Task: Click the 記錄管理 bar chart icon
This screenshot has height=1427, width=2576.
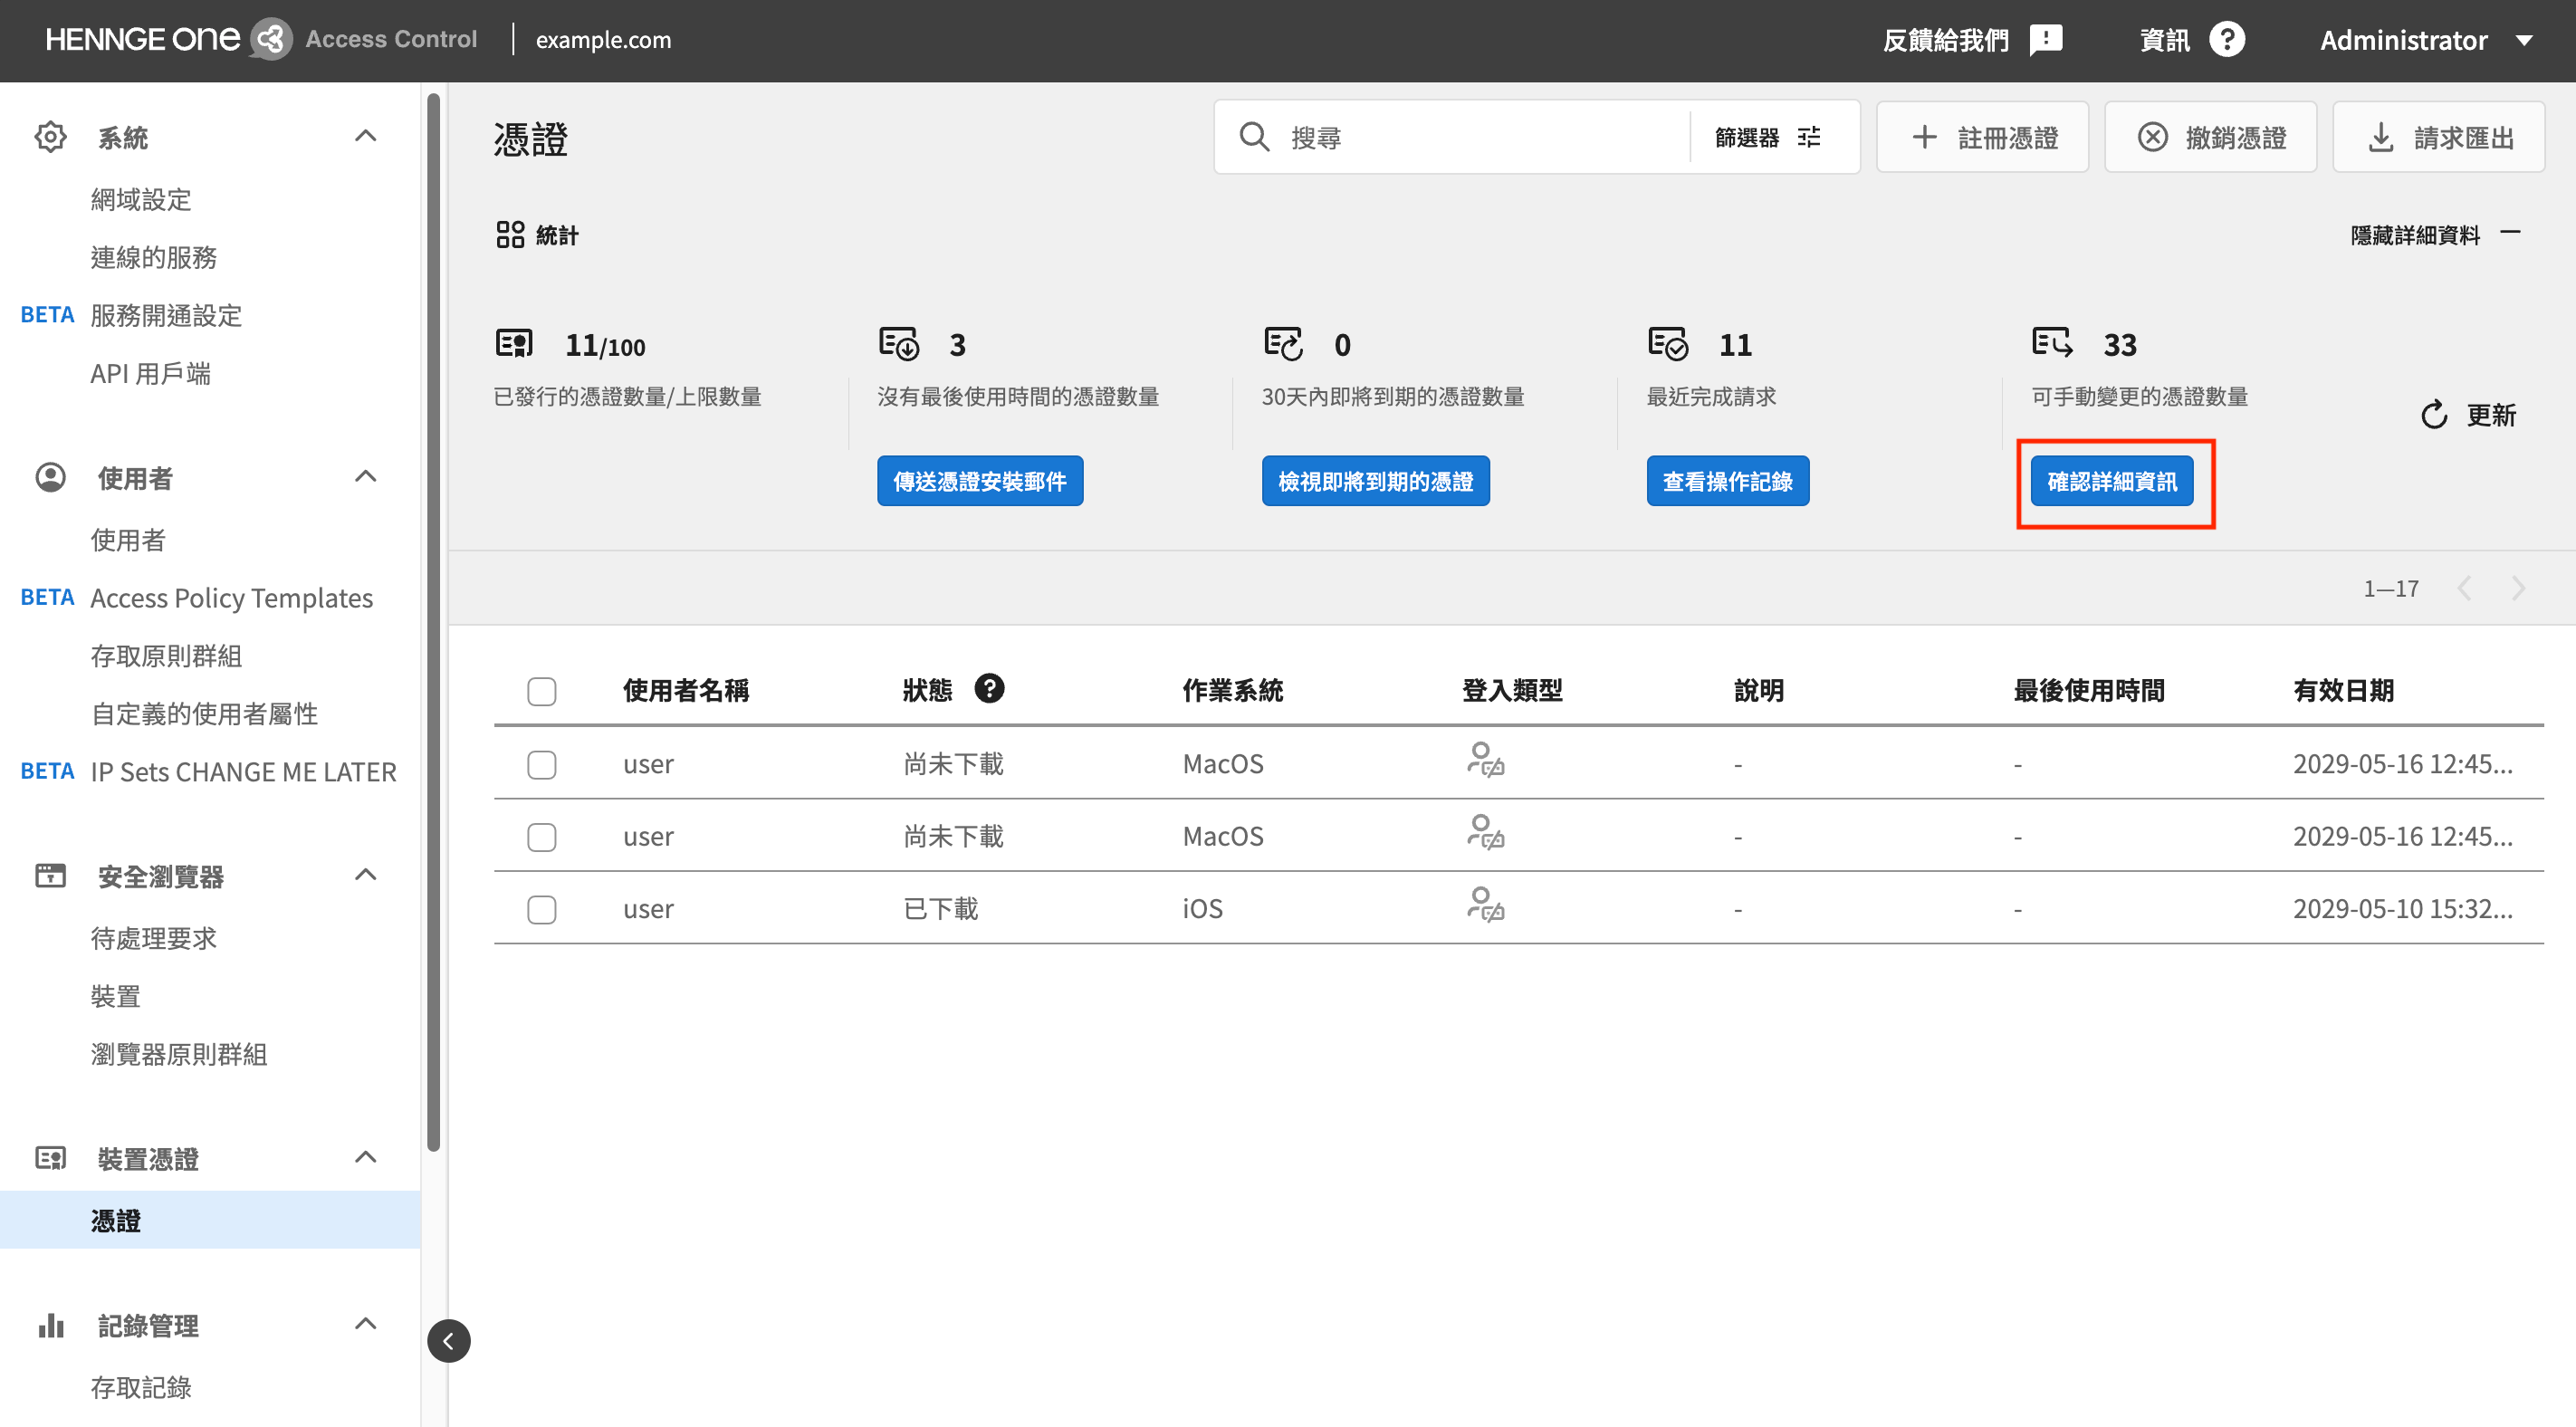Action: [50, 1325]
